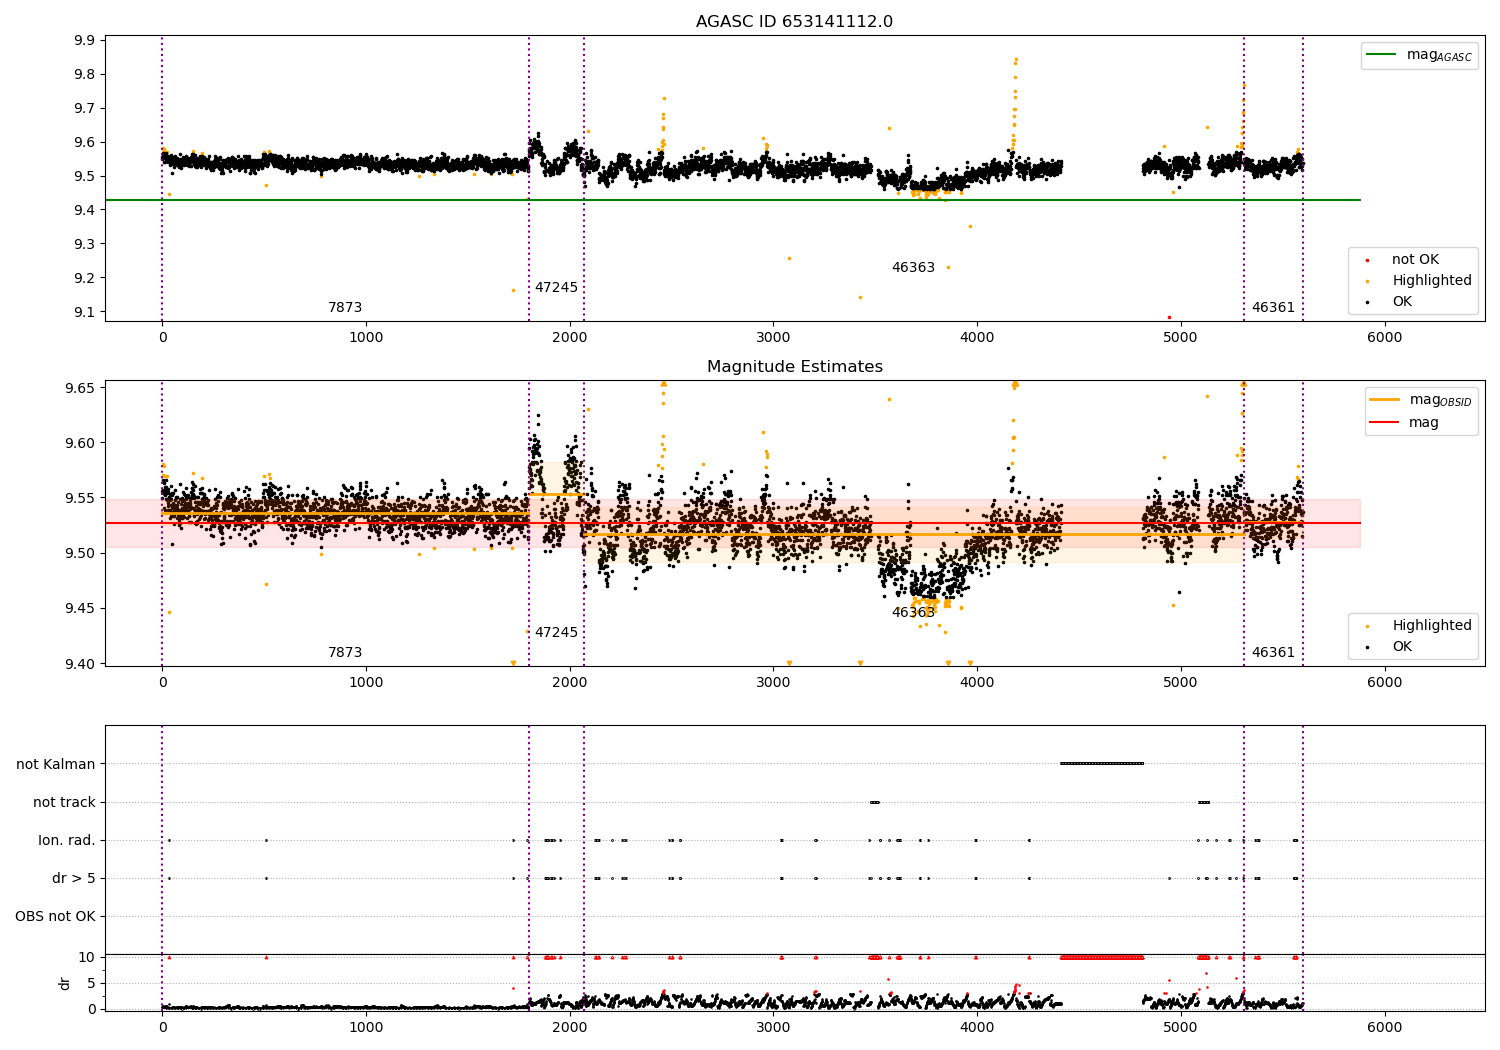This screenshot has height=1050, width=1500.
Task: Click obsid label 46361 in Magnitude Estimates plot
Action: click(1273, 653)
